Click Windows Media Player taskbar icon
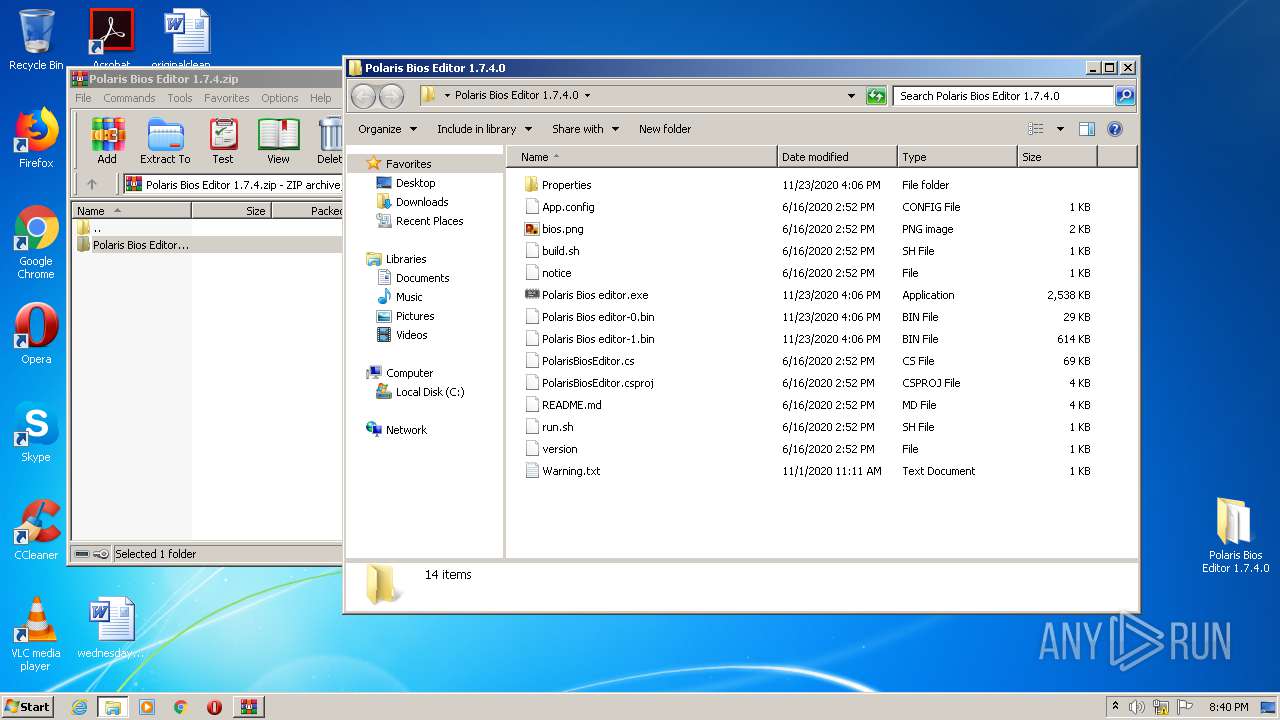This screenshot has width=1280, height=720. point(147,707)
